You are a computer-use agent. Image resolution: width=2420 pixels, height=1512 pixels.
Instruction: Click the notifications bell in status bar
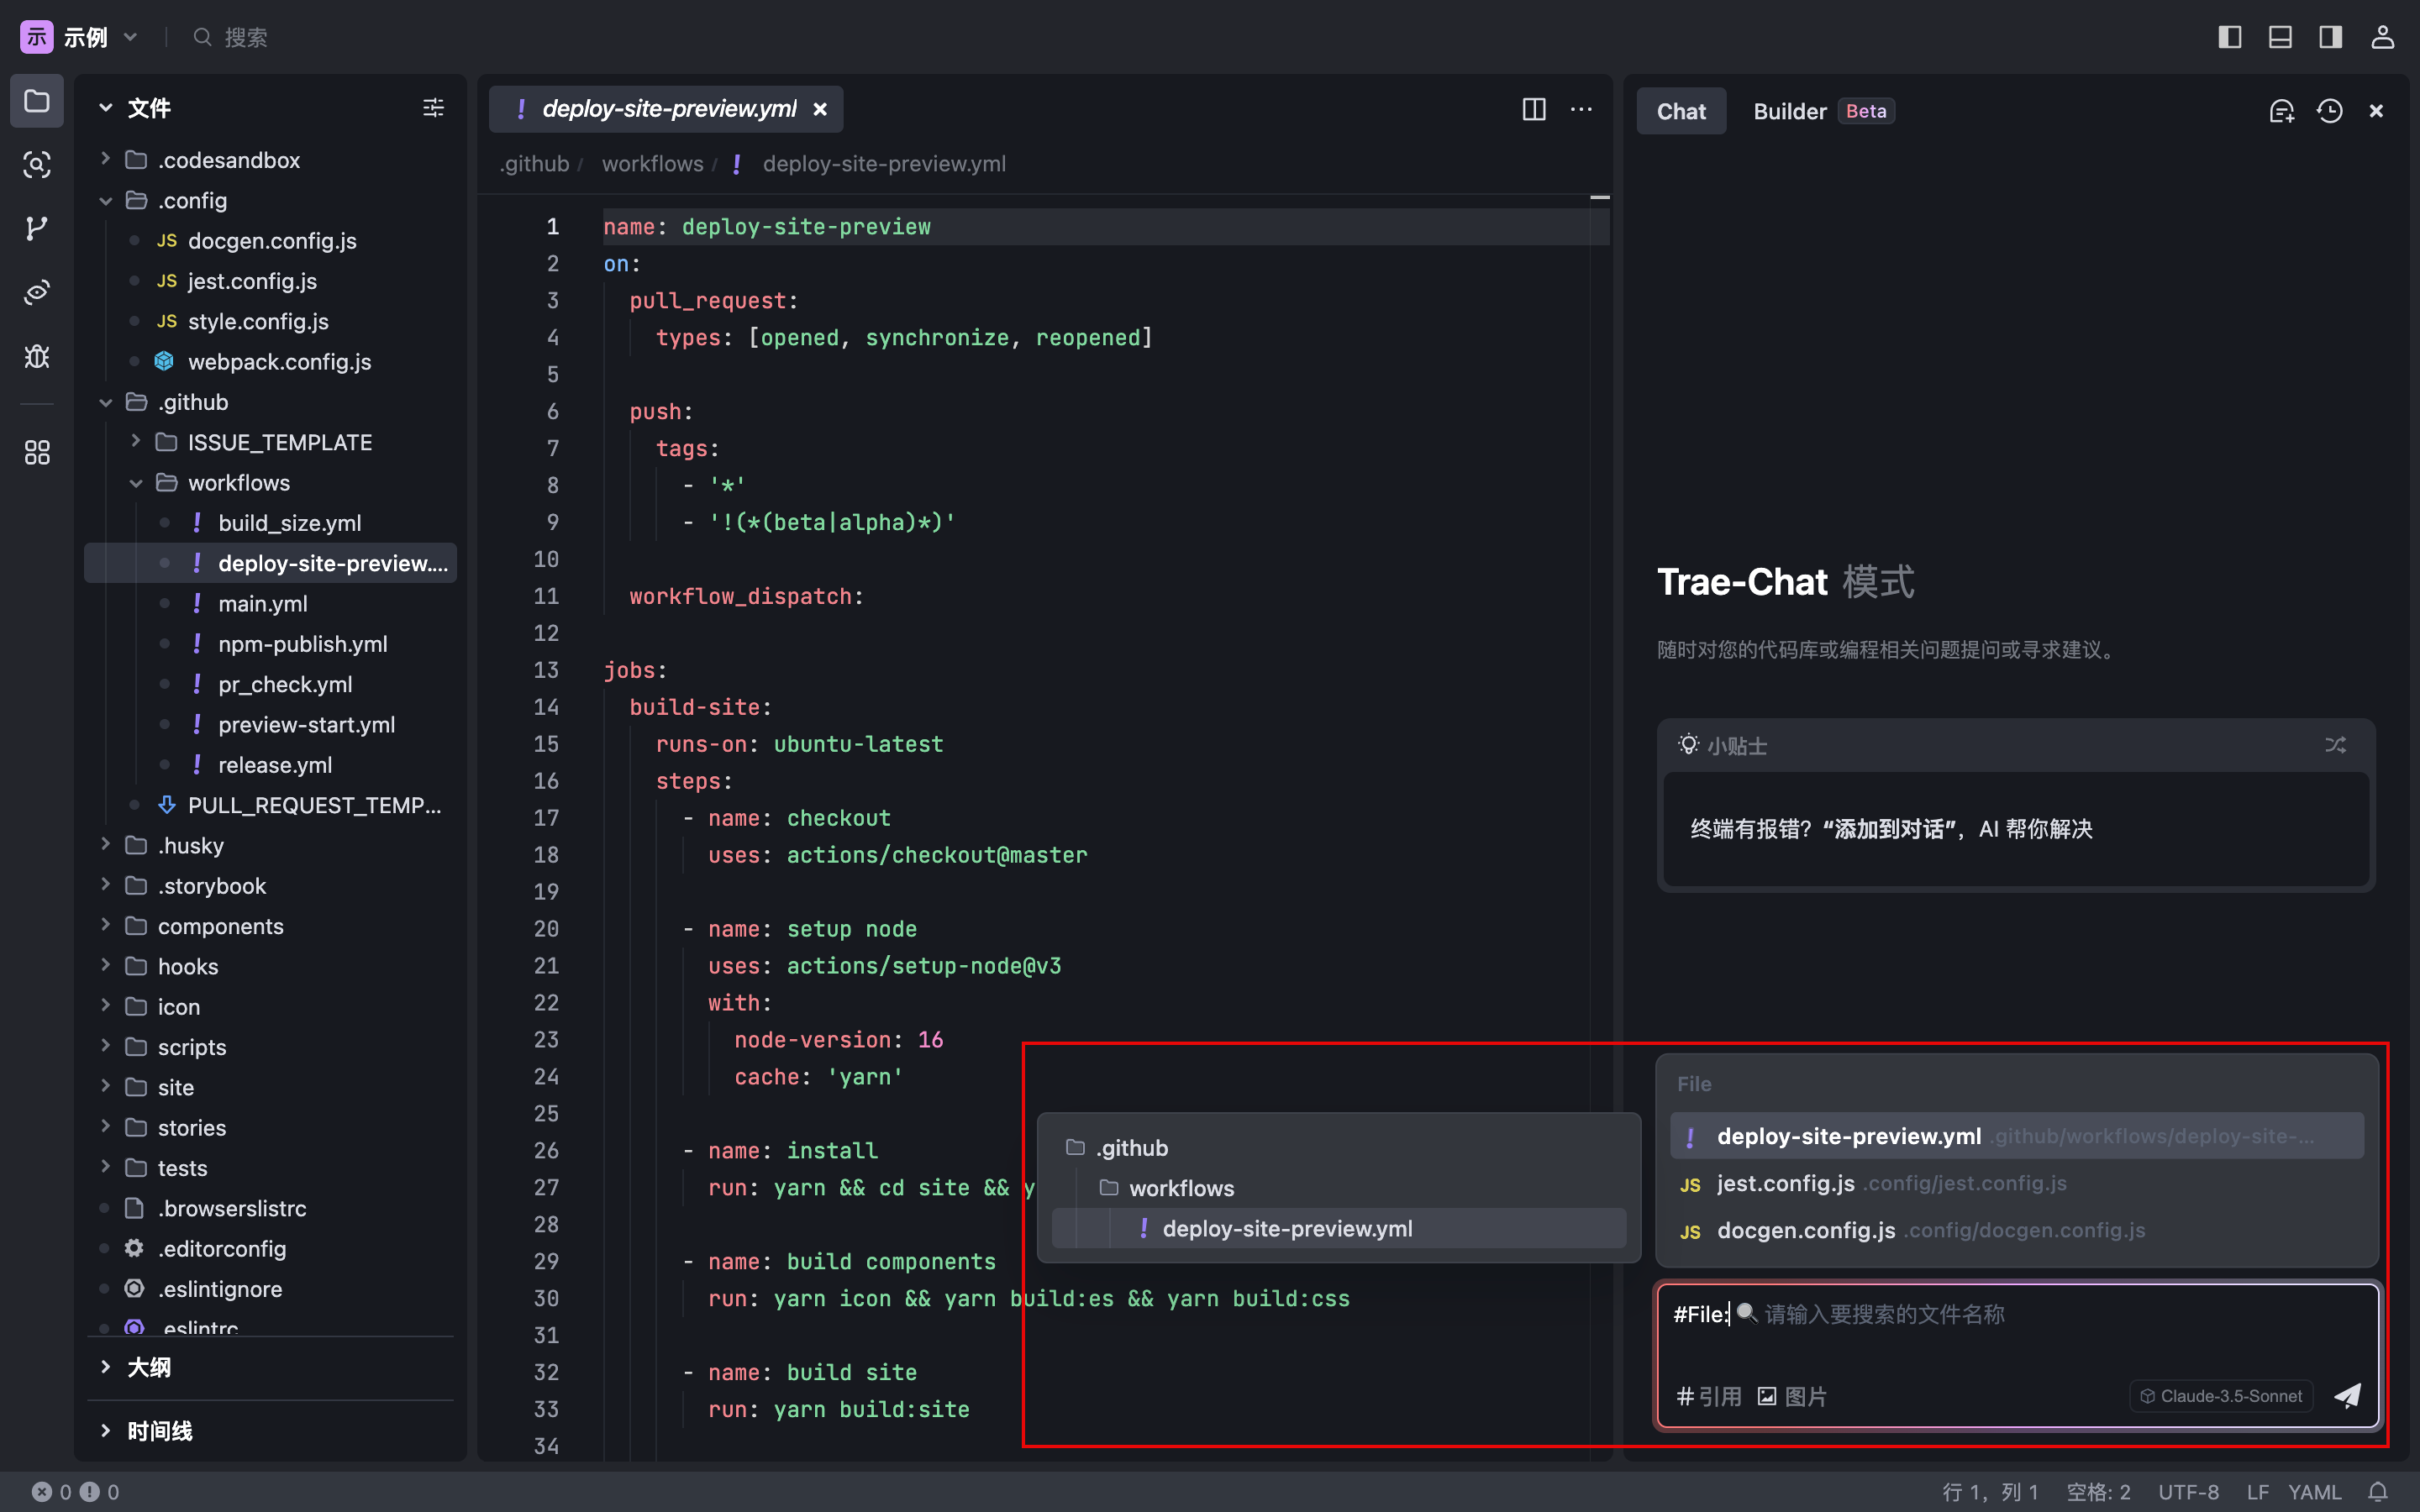pos(2378,1492)
